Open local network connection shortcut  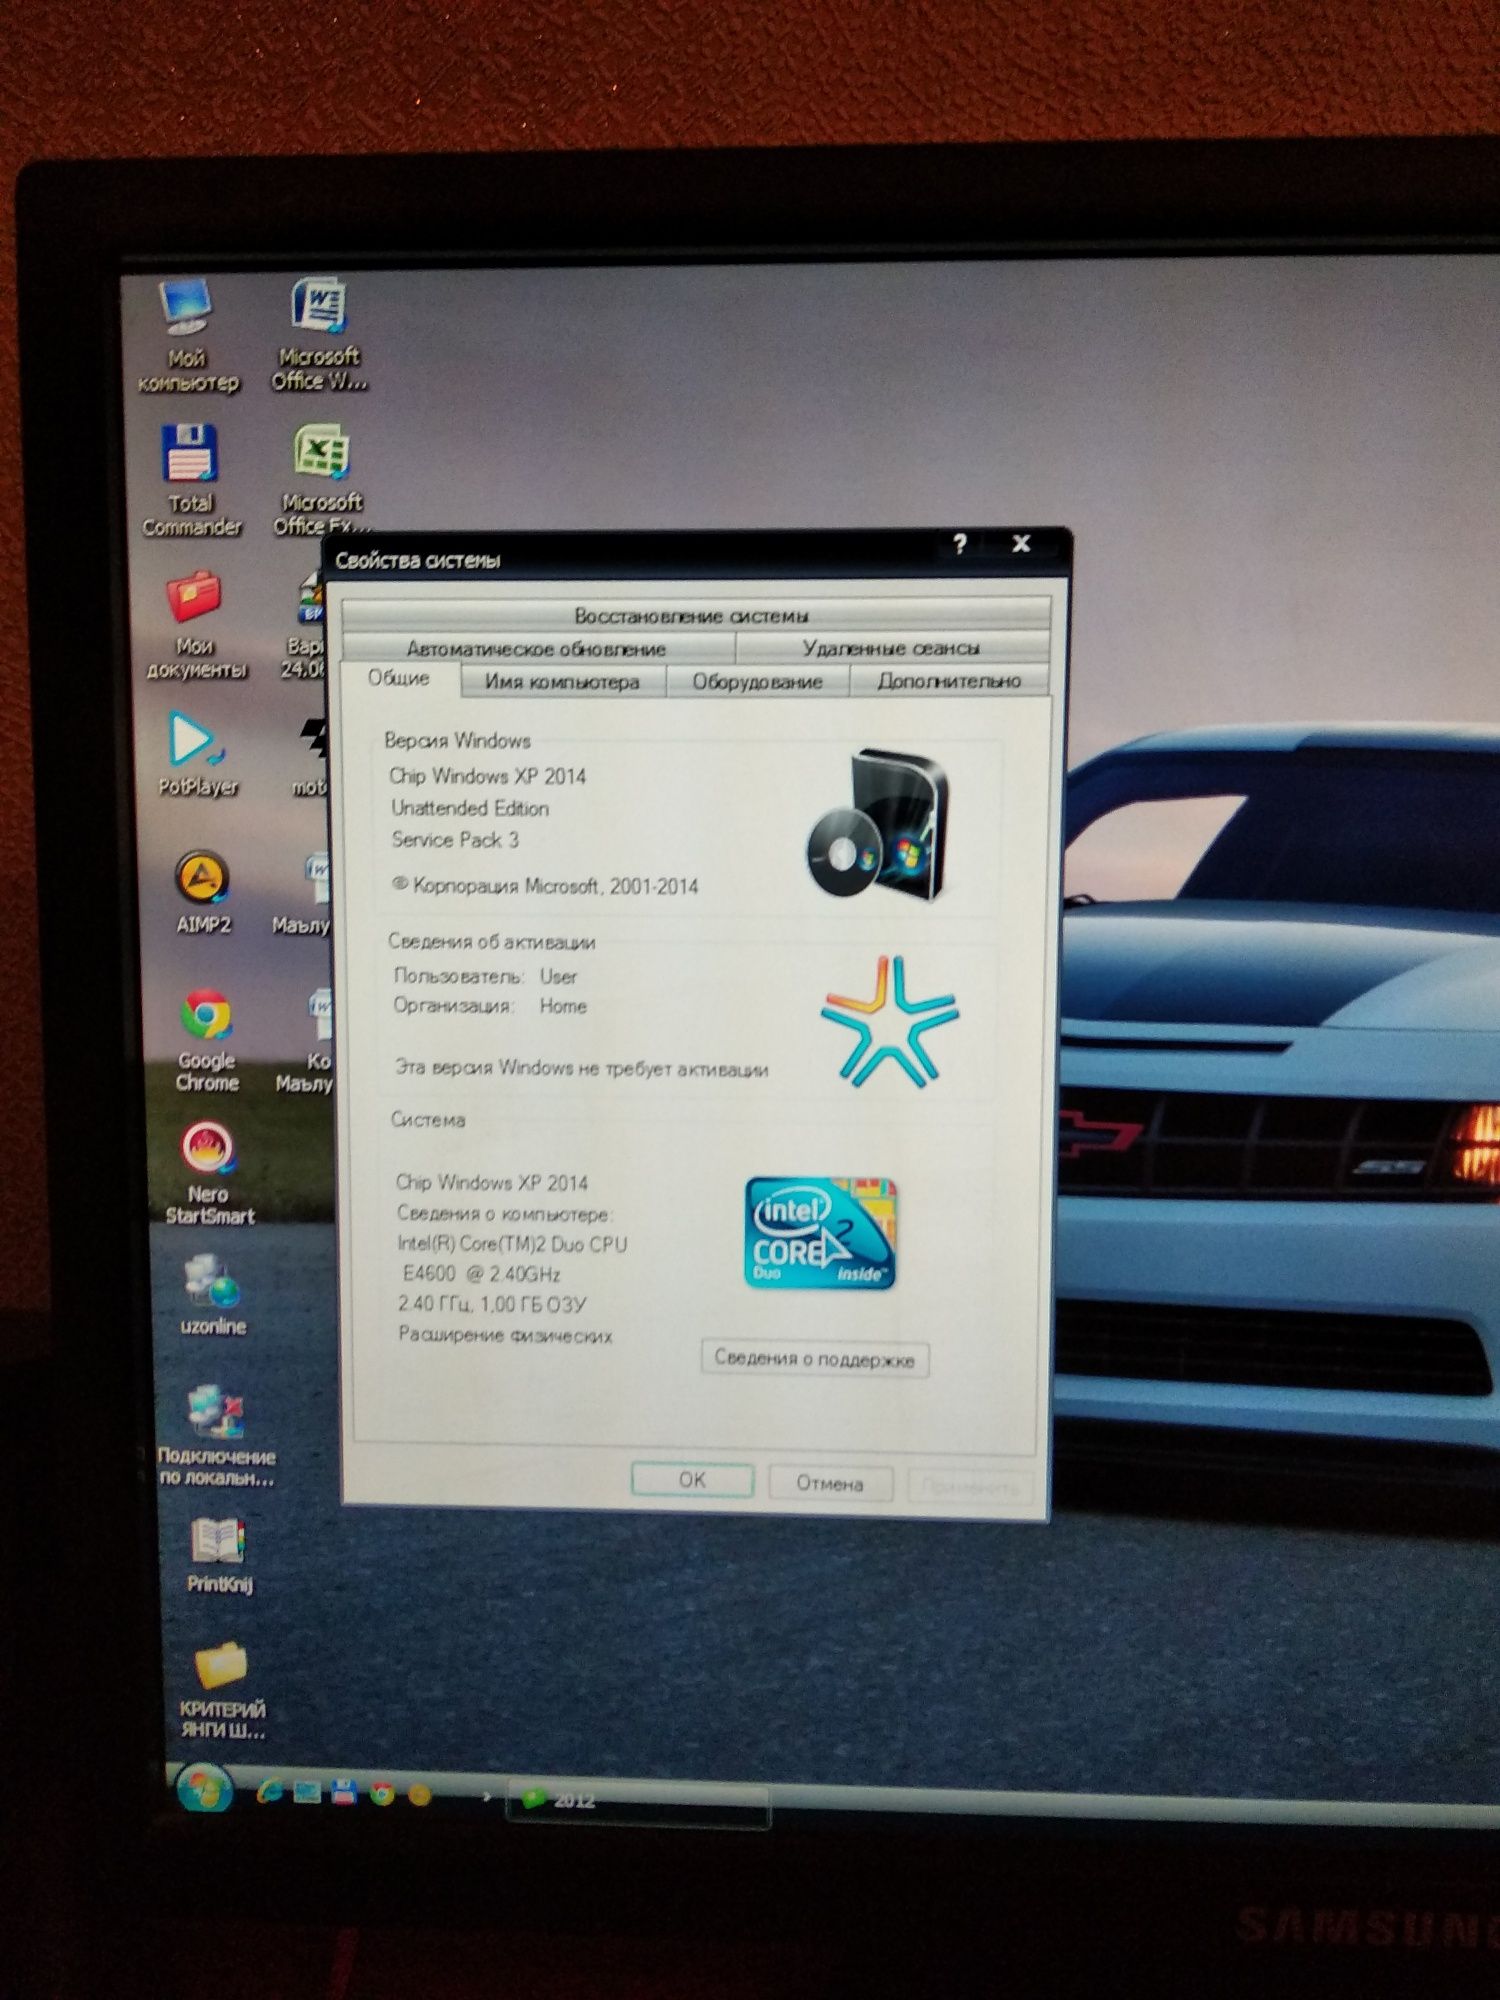(x=216, y=1434)
